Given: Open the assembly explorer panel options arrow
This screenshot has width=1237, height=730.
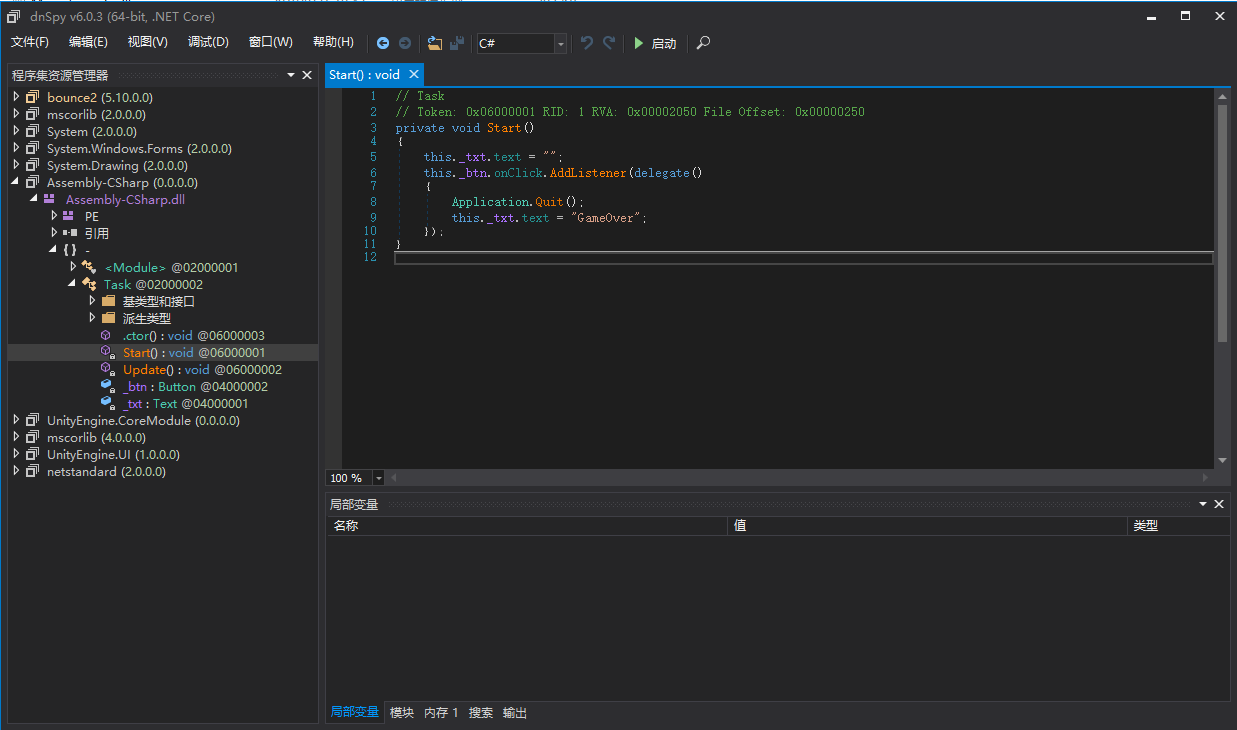Looking at the screenshot, I should click(x=291, y=75).
